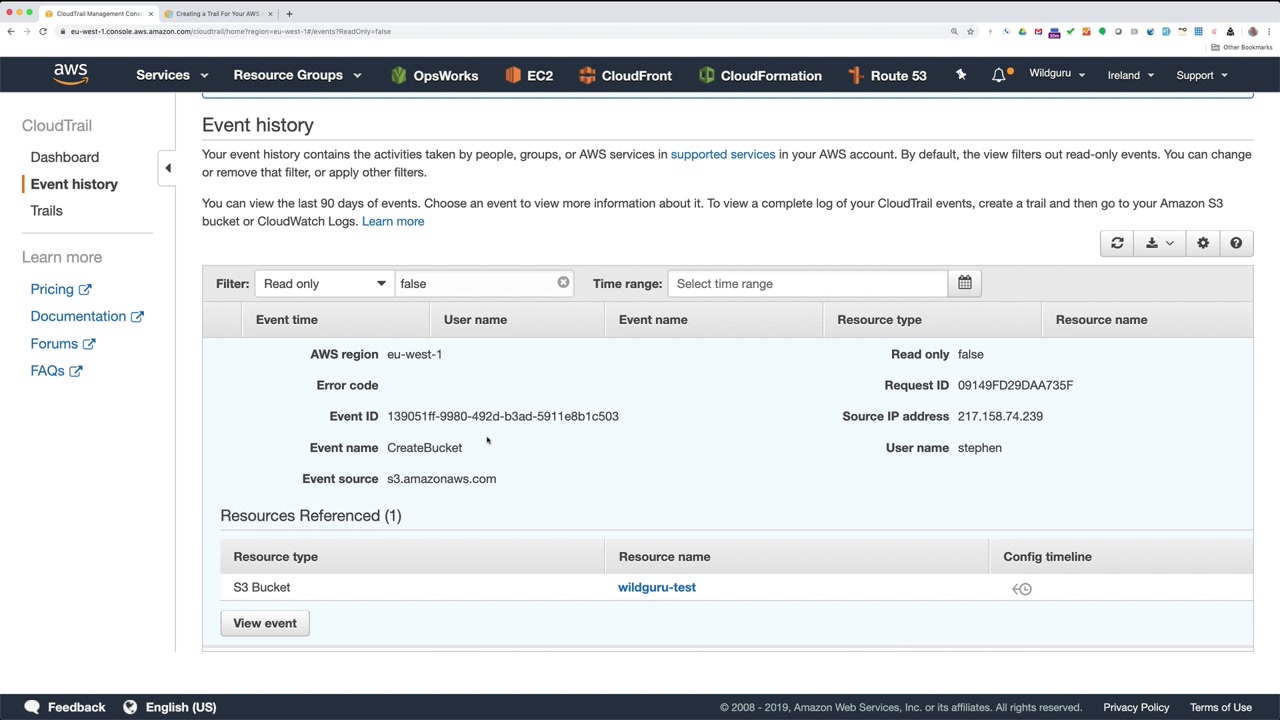Open the Dashboard sidebar item
This screenshot has width=1280, height=720.
click(x=65, y=157)
